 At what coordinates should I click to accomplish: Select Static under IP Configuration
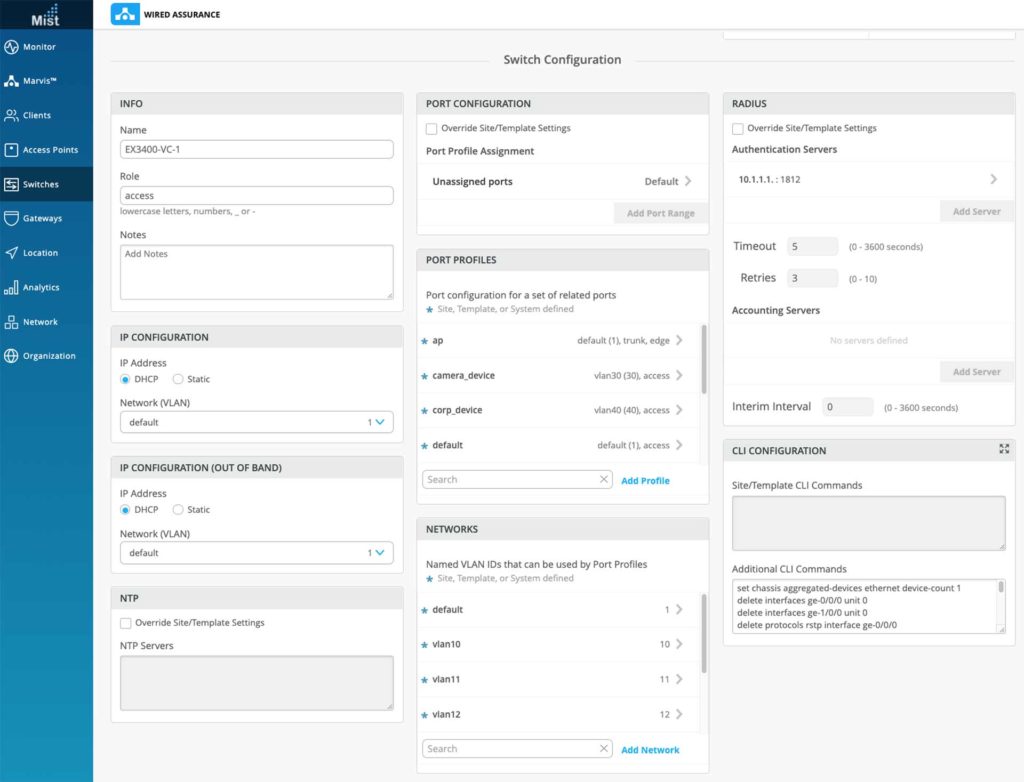coord(178,380)
